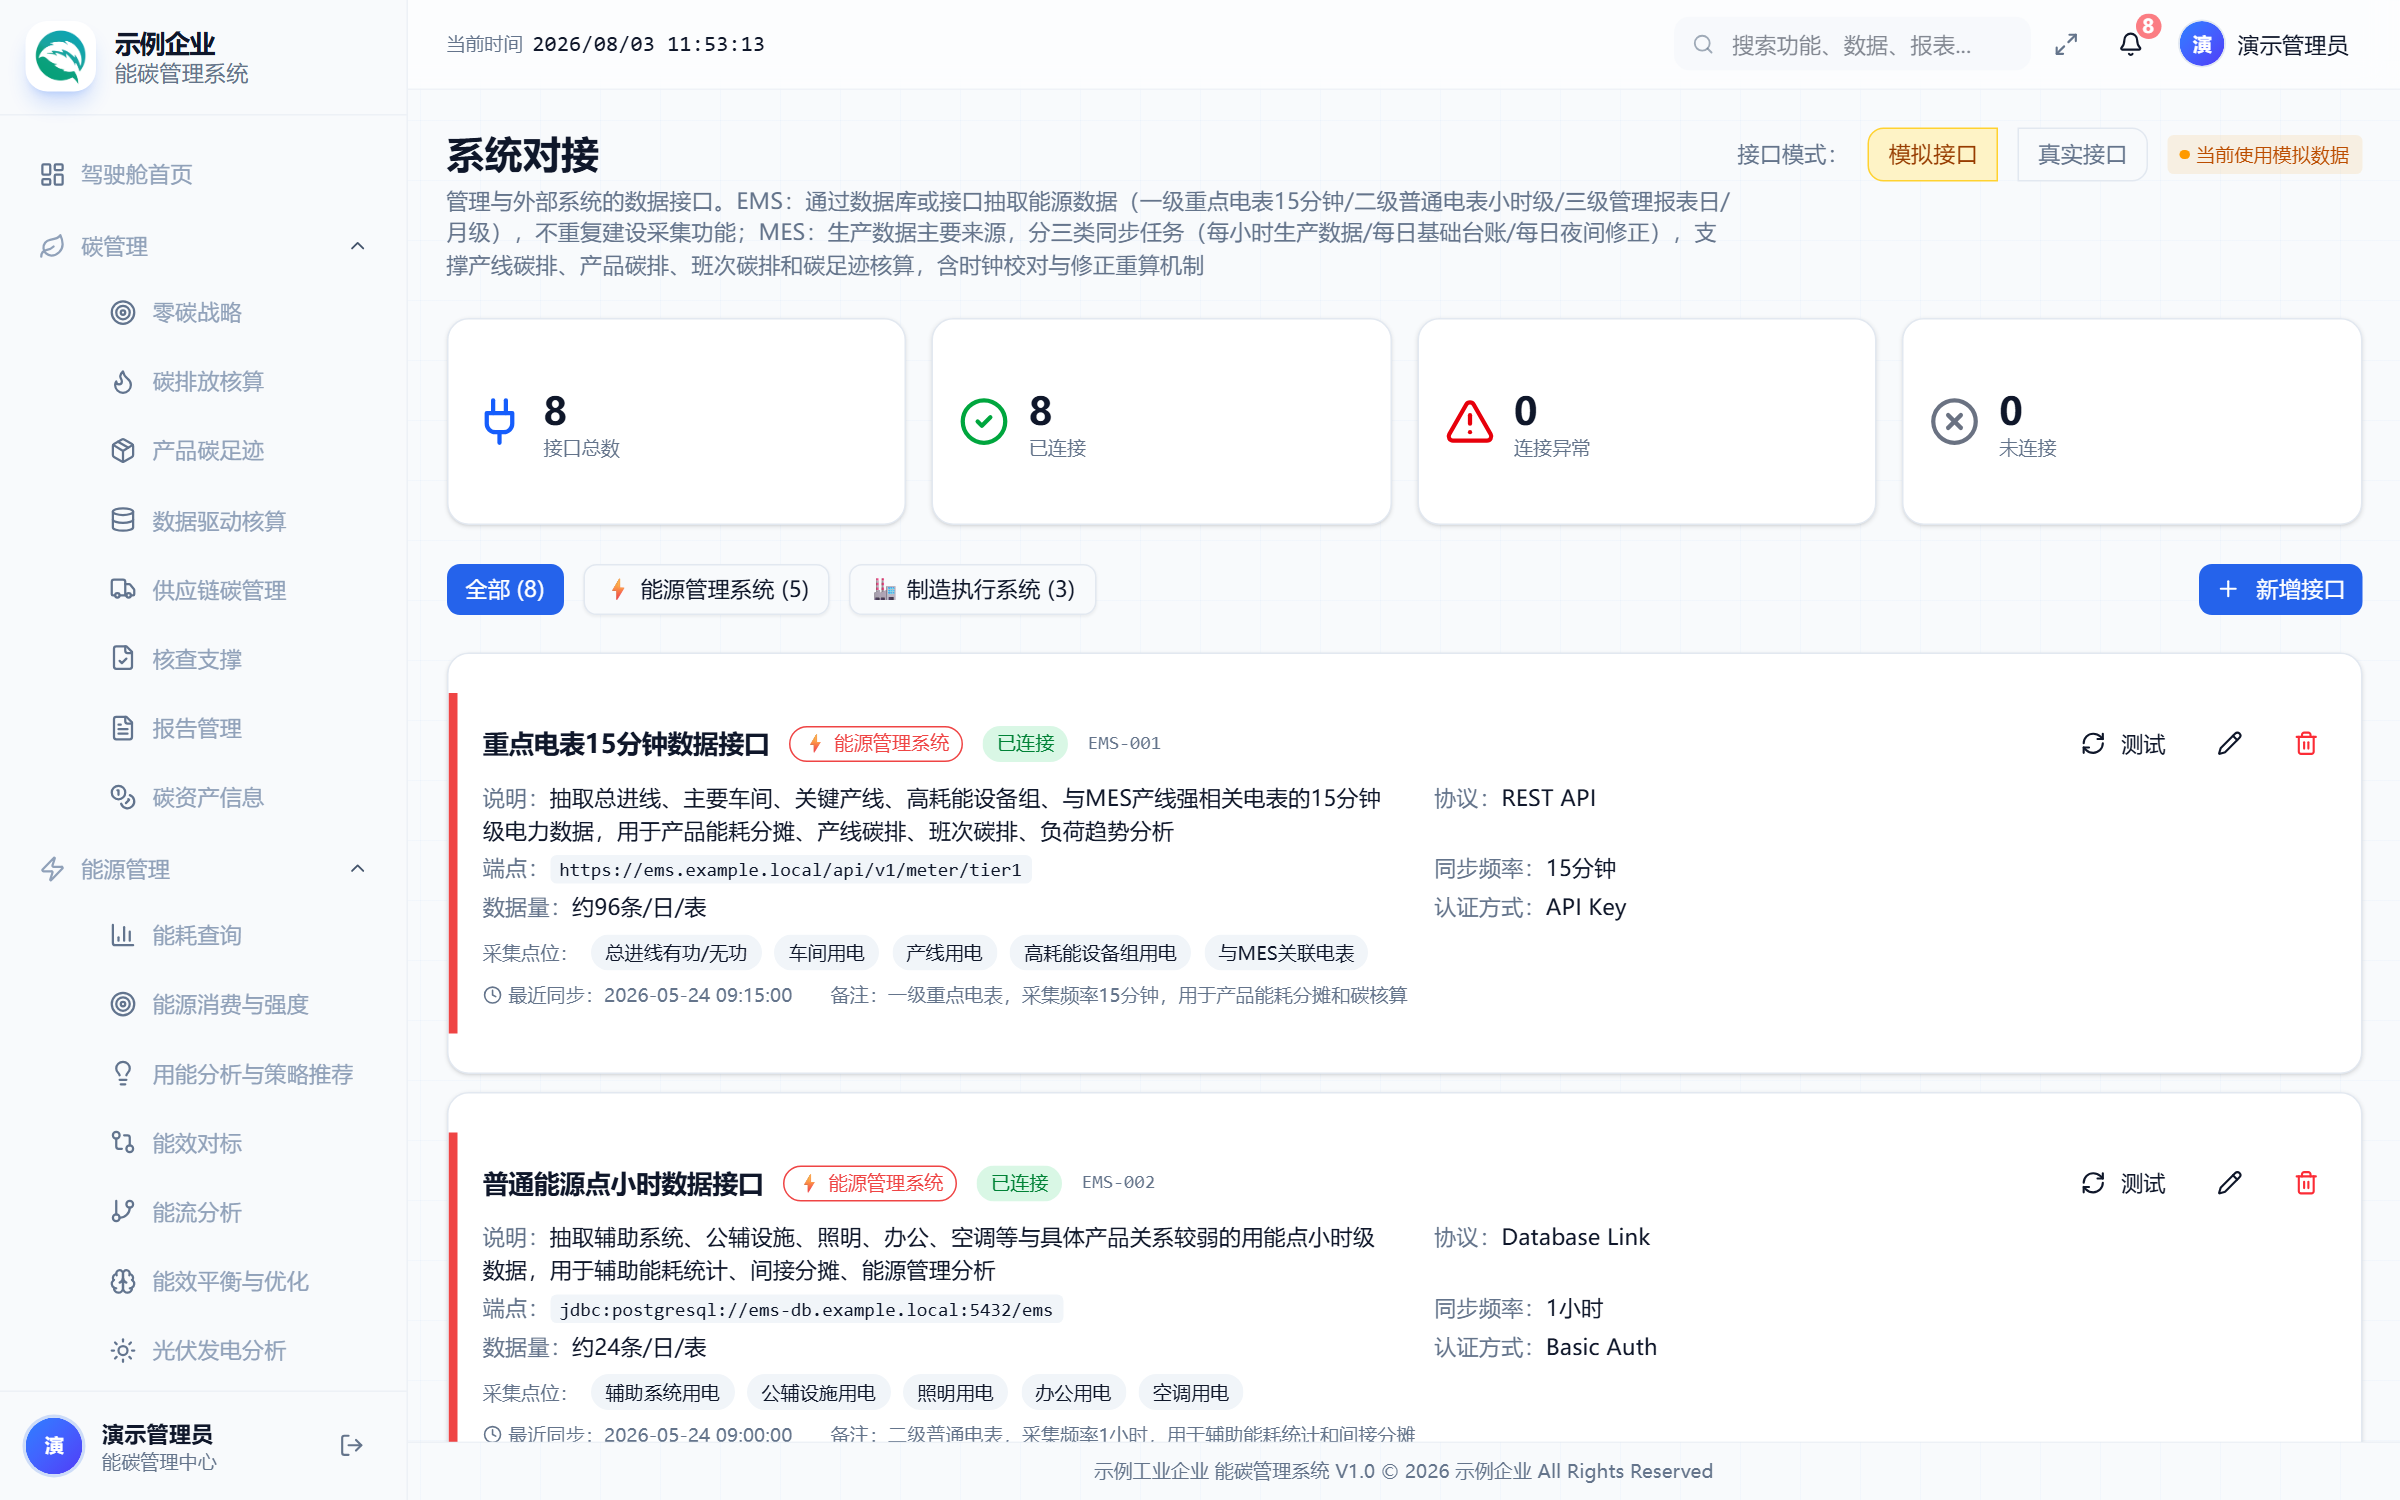This screenshot has height=1500, width=2400.
Task: Switch to 模拟接口 mode
Action: tap(1932, 155)
